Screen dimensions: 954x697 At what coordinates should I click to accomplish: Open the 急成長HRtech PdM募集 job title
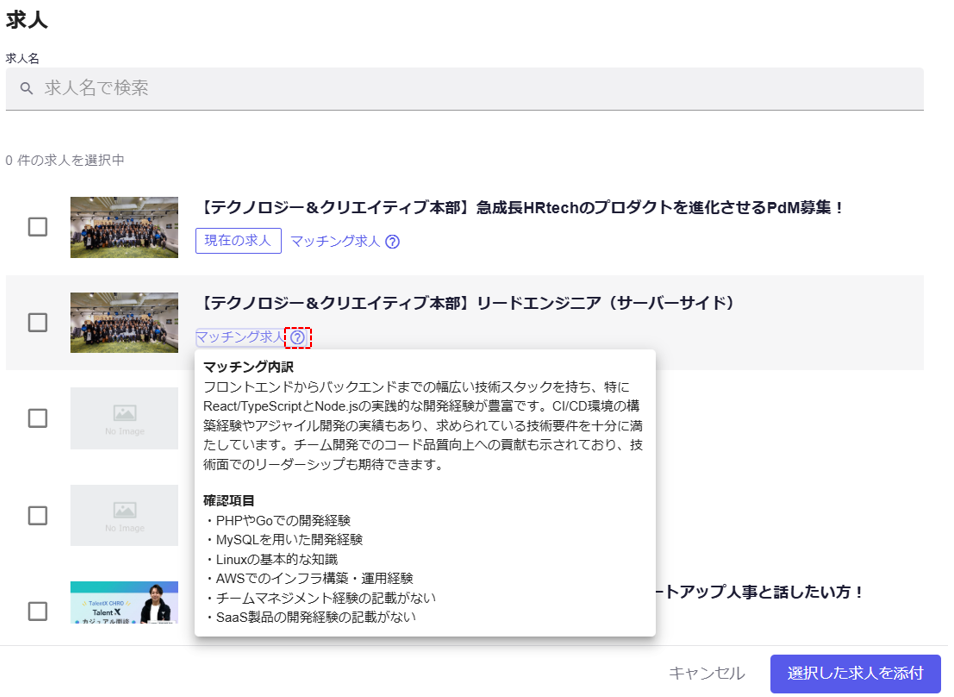click(x=520, y=208)
